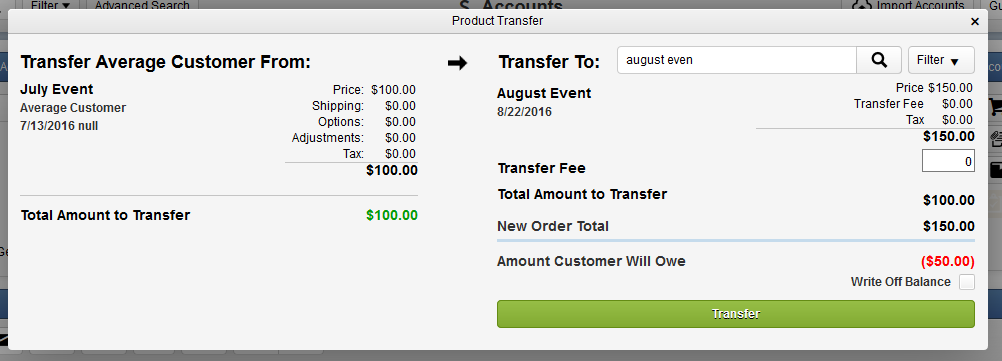The image size is (1002, 361).
Task: Enable the Write Off Balance checkbox
Action: point(967,282)
